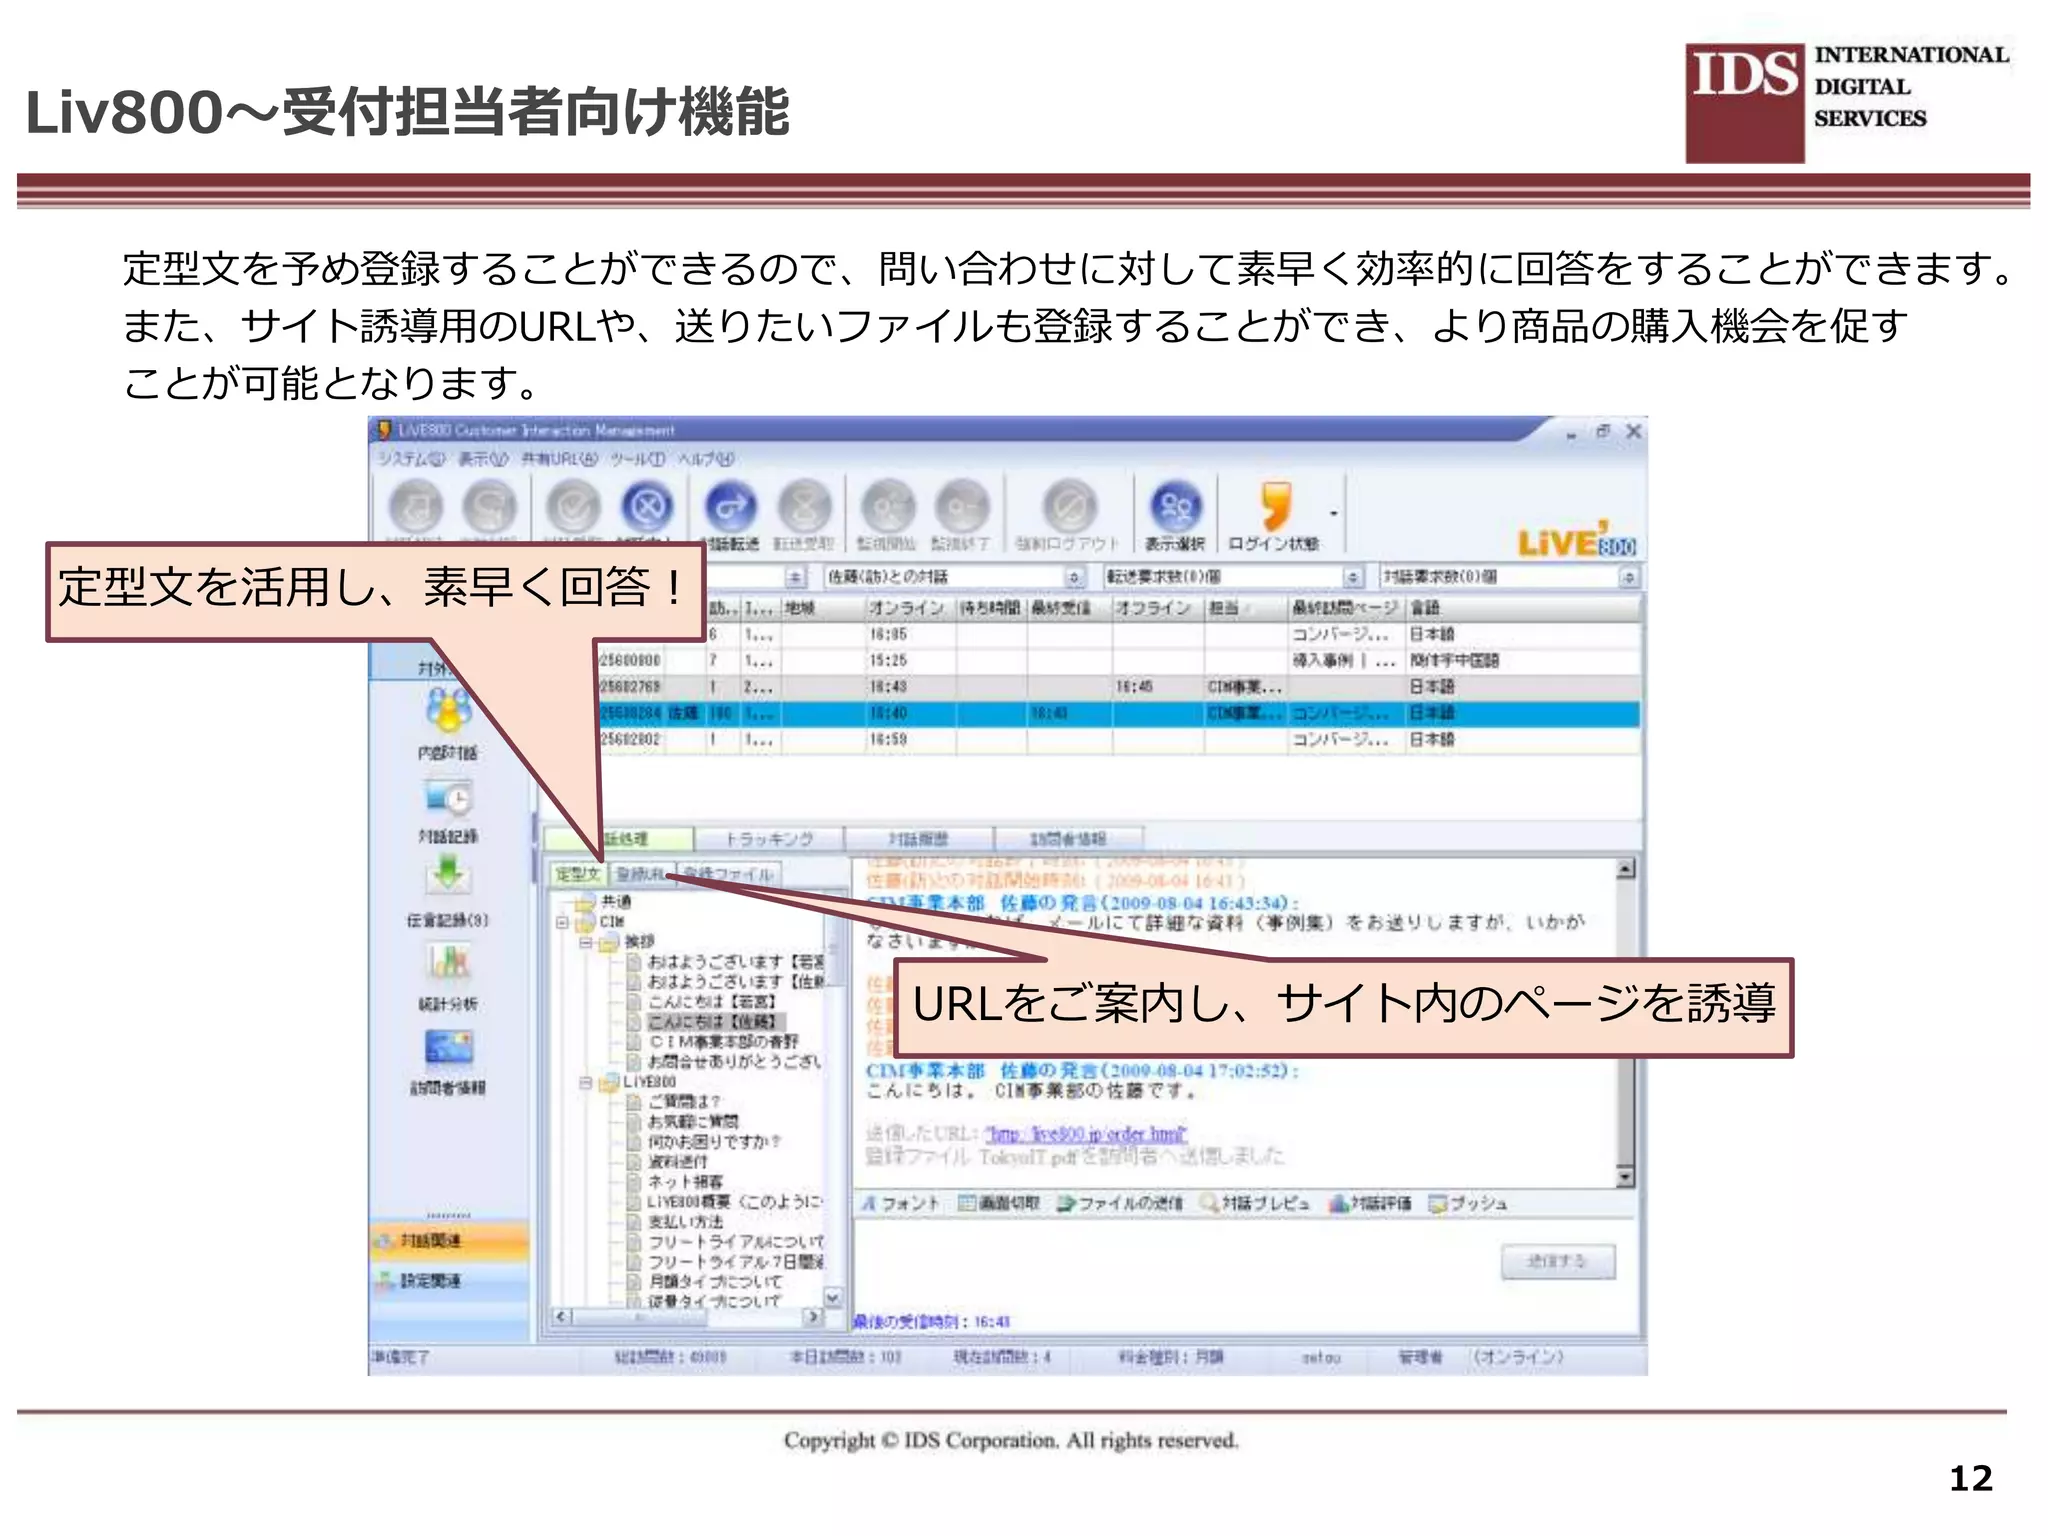Click the 対話プレビュ chat toolbar button
Viewport: 2048px width, 1536px height.
tap(1255, 1203)
